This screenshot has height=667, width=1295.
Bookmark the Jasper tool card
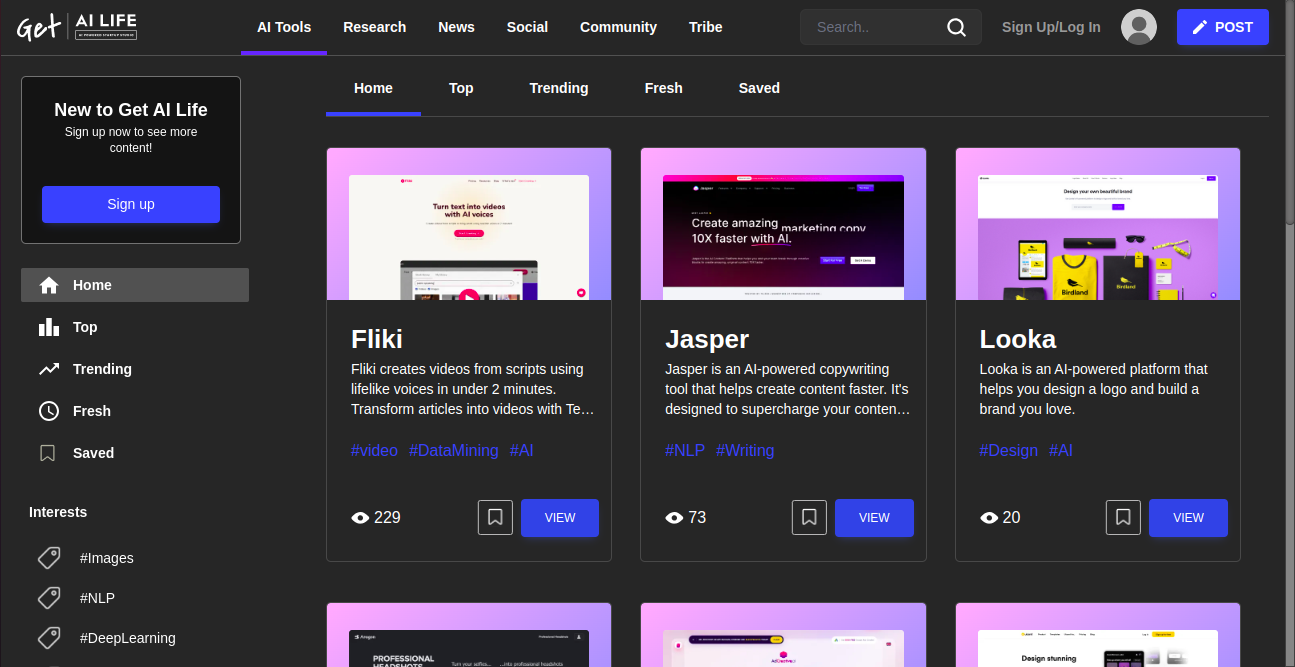coord(809,518)
